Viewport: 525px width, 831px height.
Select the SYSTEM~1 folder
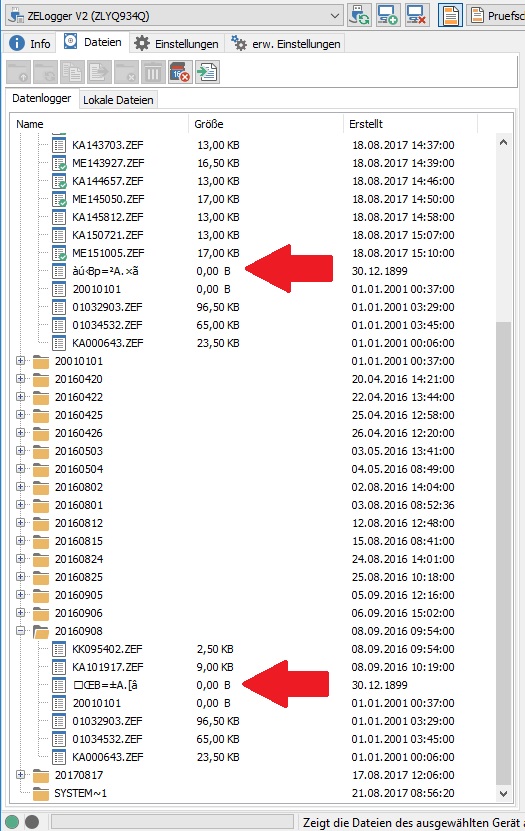coord(81,793)
